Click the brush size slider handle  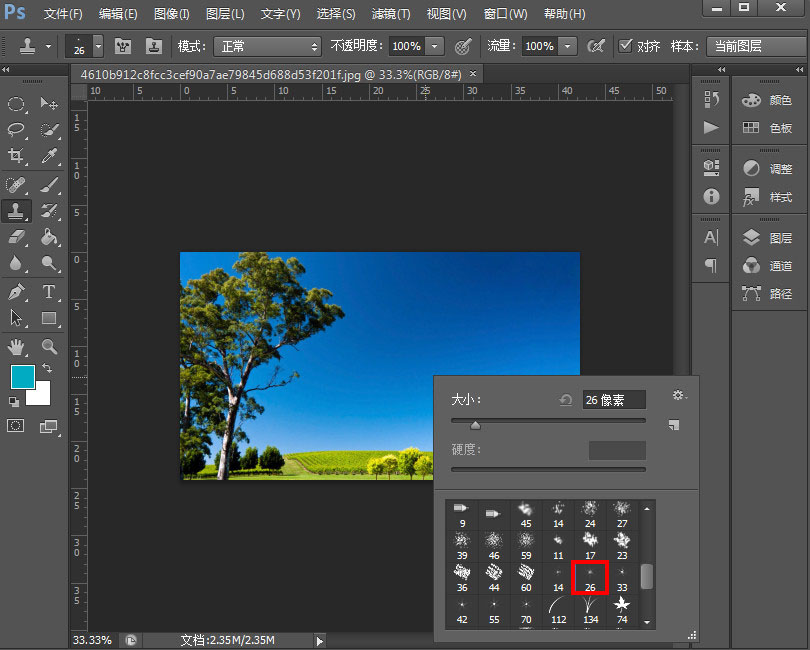point(475,425)
